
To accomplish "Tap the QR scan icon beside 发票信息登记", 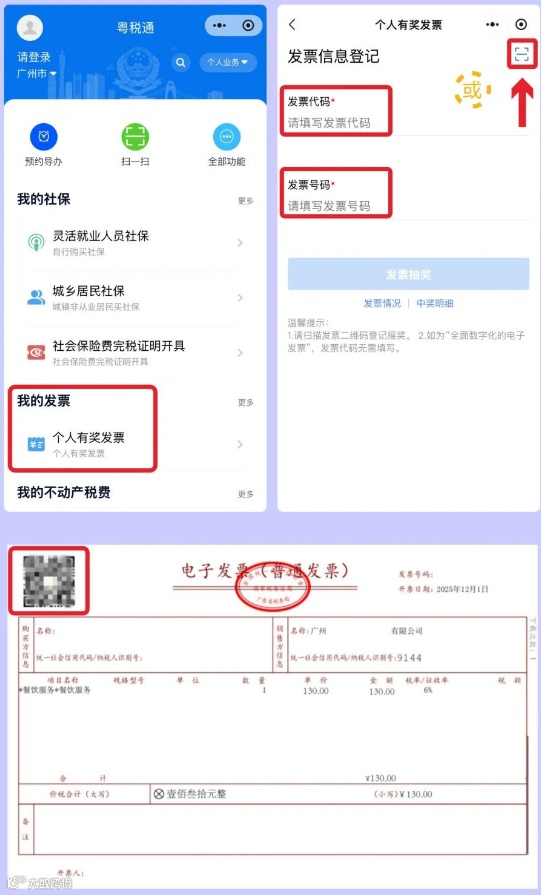I will click(x=521, y=55).
